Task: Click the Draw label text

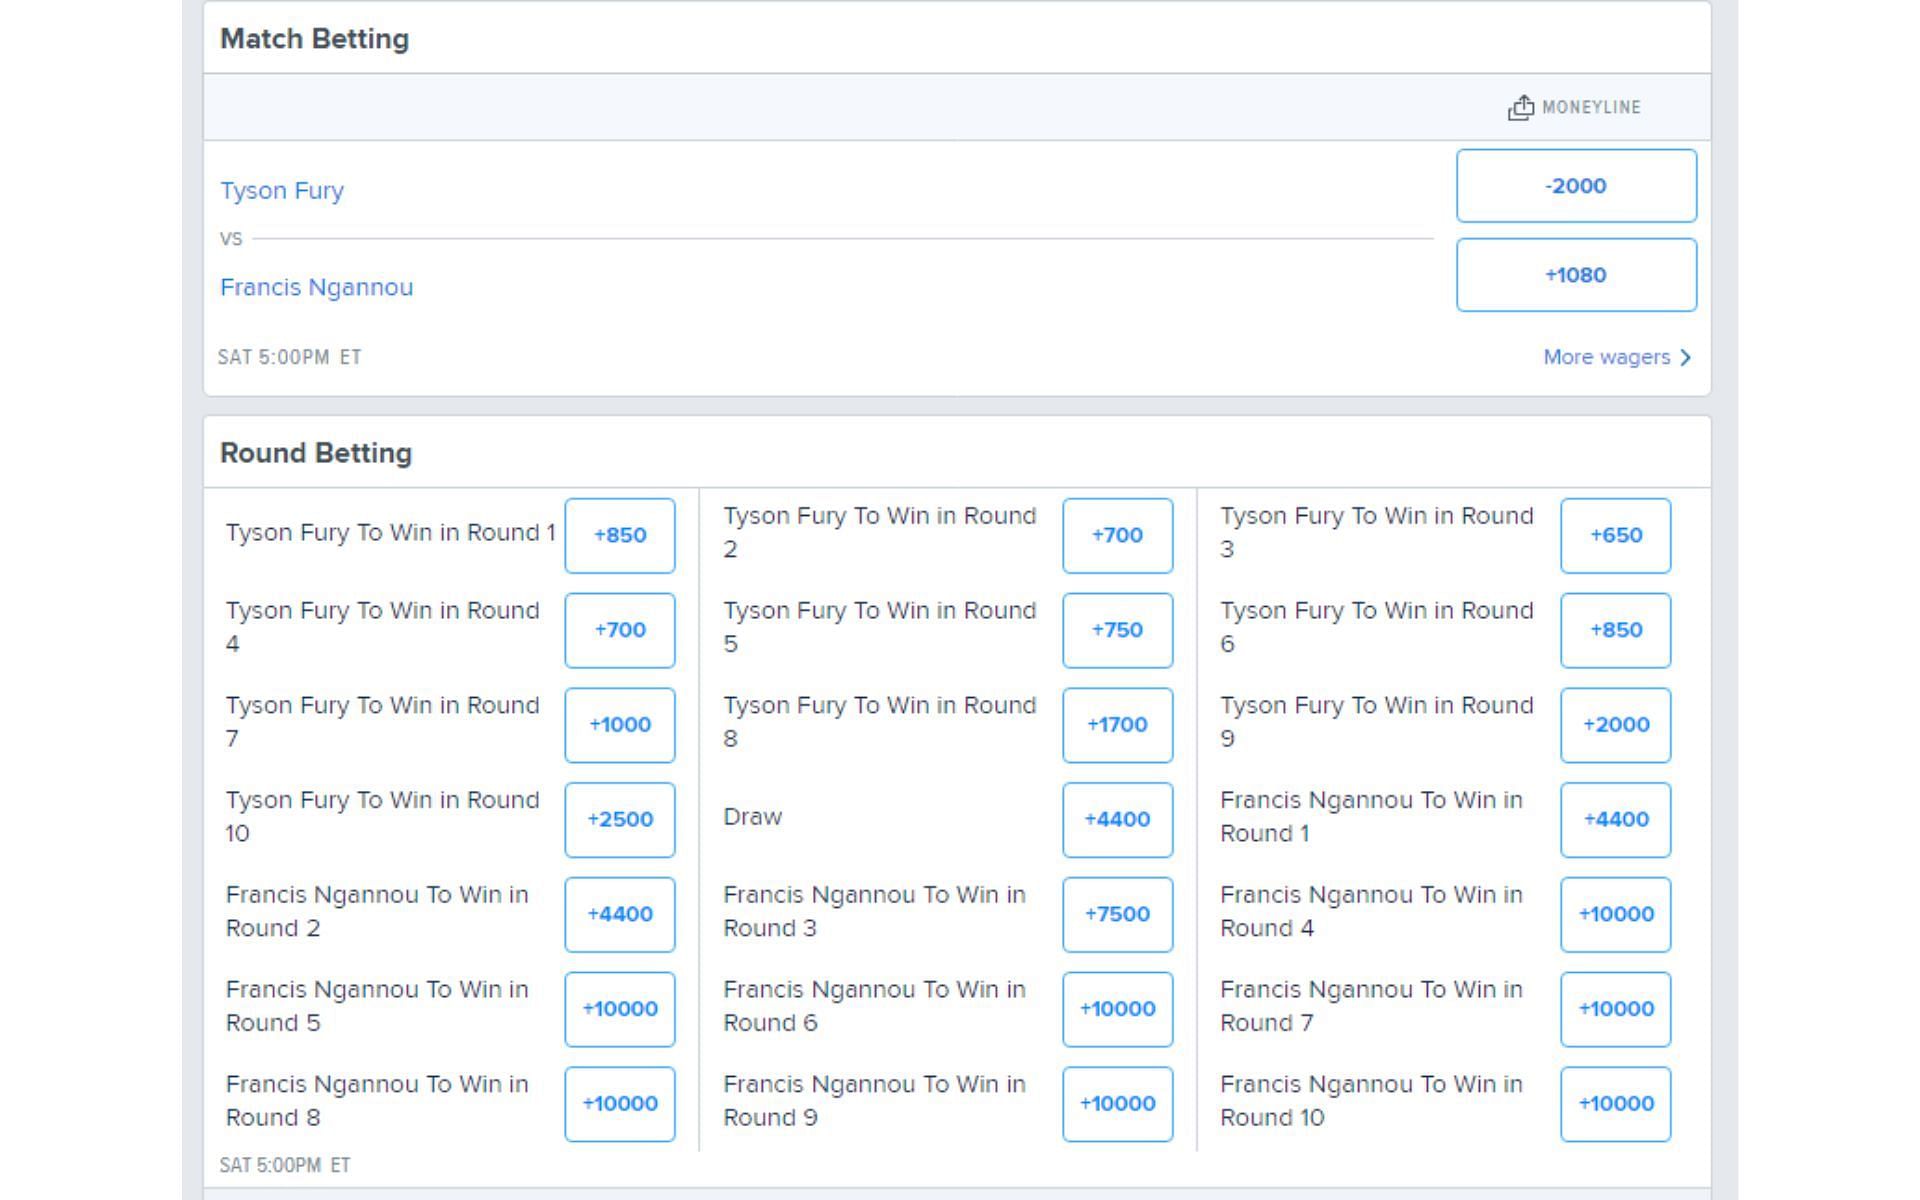Action: (752, 817)
